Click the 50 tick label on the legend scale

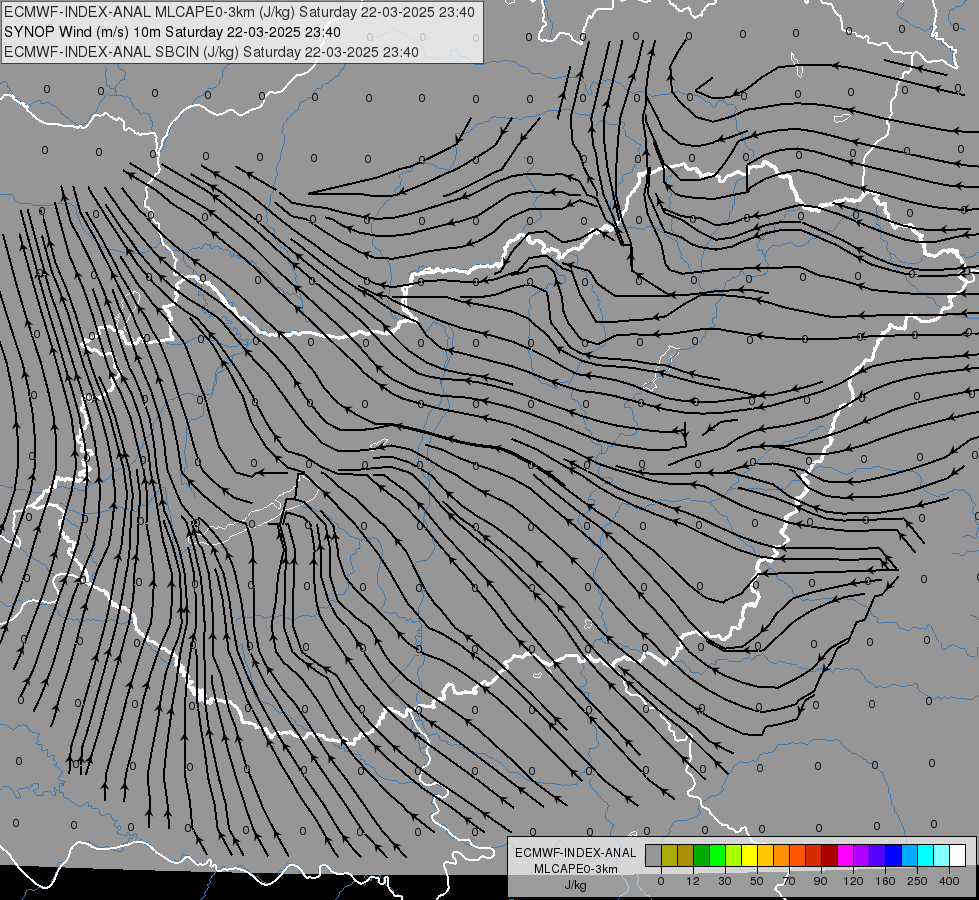tap(757, 881)
